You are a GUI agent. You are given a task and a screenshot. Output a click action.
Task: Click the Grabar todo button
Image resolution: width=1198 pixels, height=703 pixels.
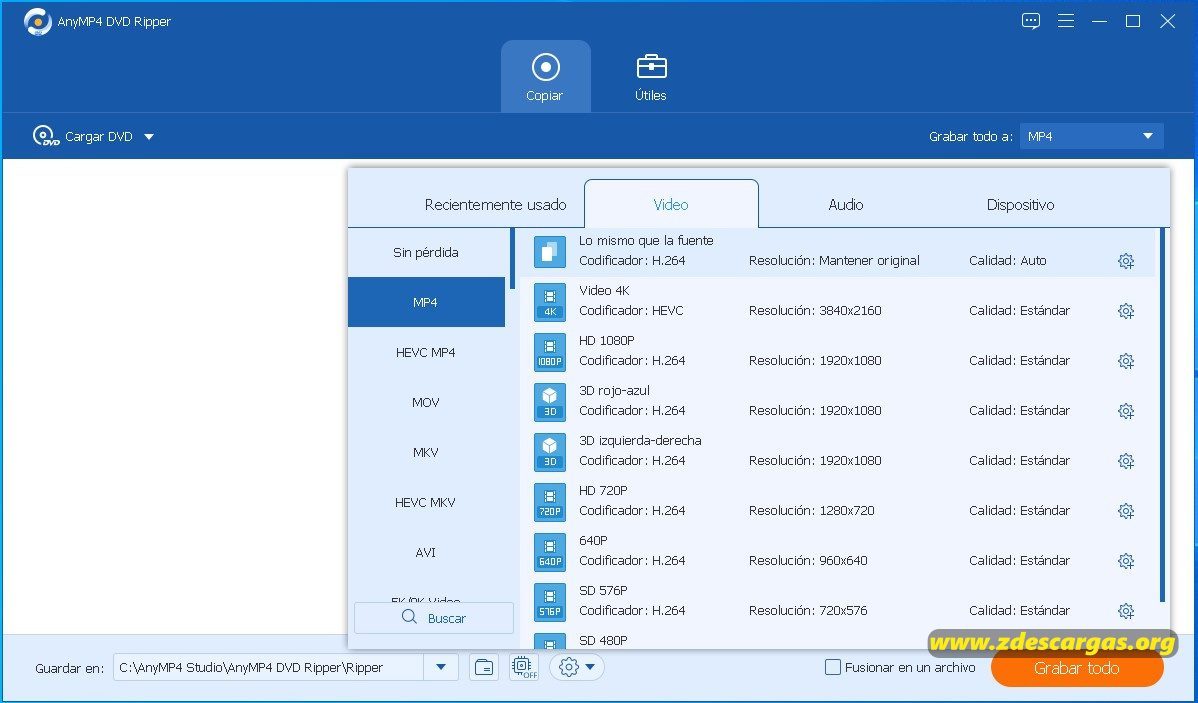[x=1077, y=668]
